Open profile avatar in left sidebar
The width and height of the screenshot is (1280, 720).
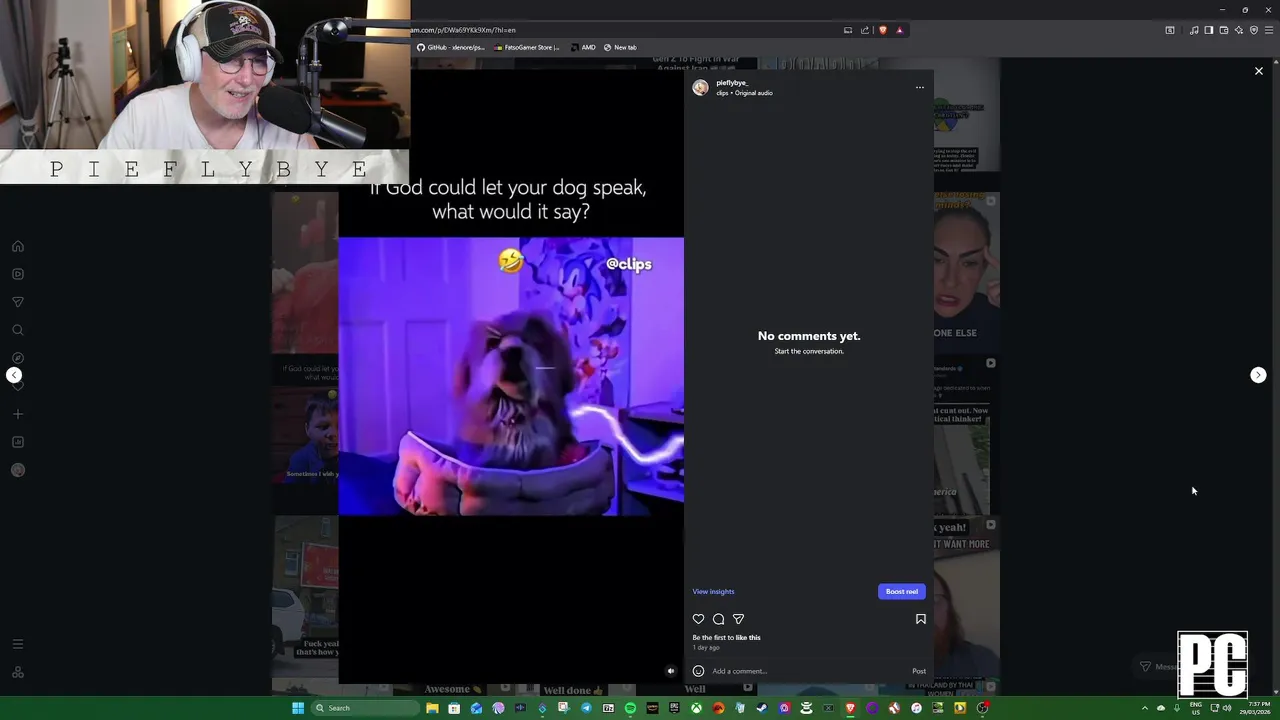[18, 470]
